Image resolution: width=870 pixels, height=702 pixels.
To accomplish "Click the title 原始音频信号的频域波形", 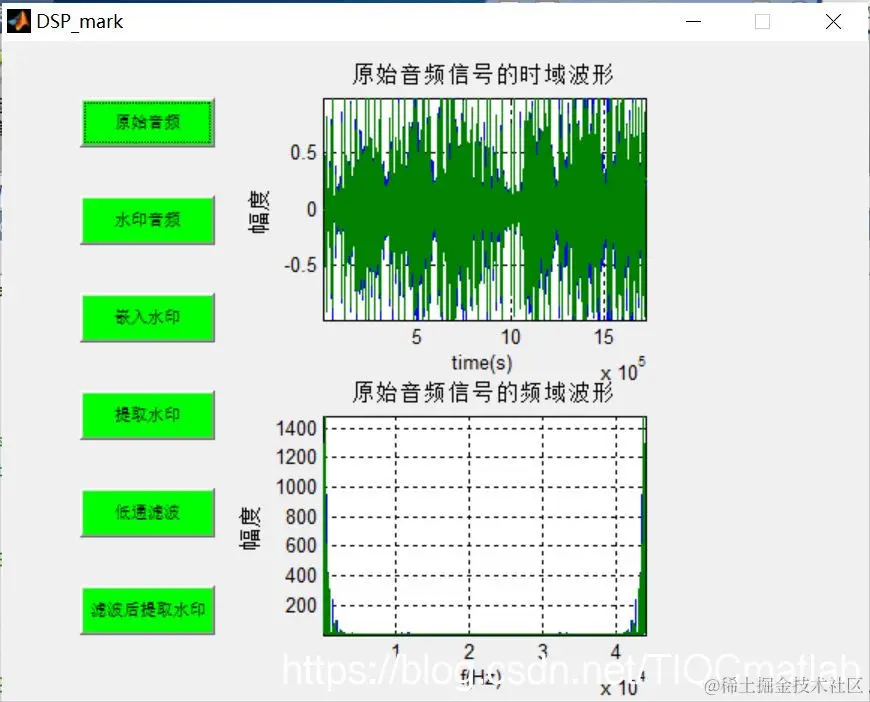I will (x=483, y=392).
